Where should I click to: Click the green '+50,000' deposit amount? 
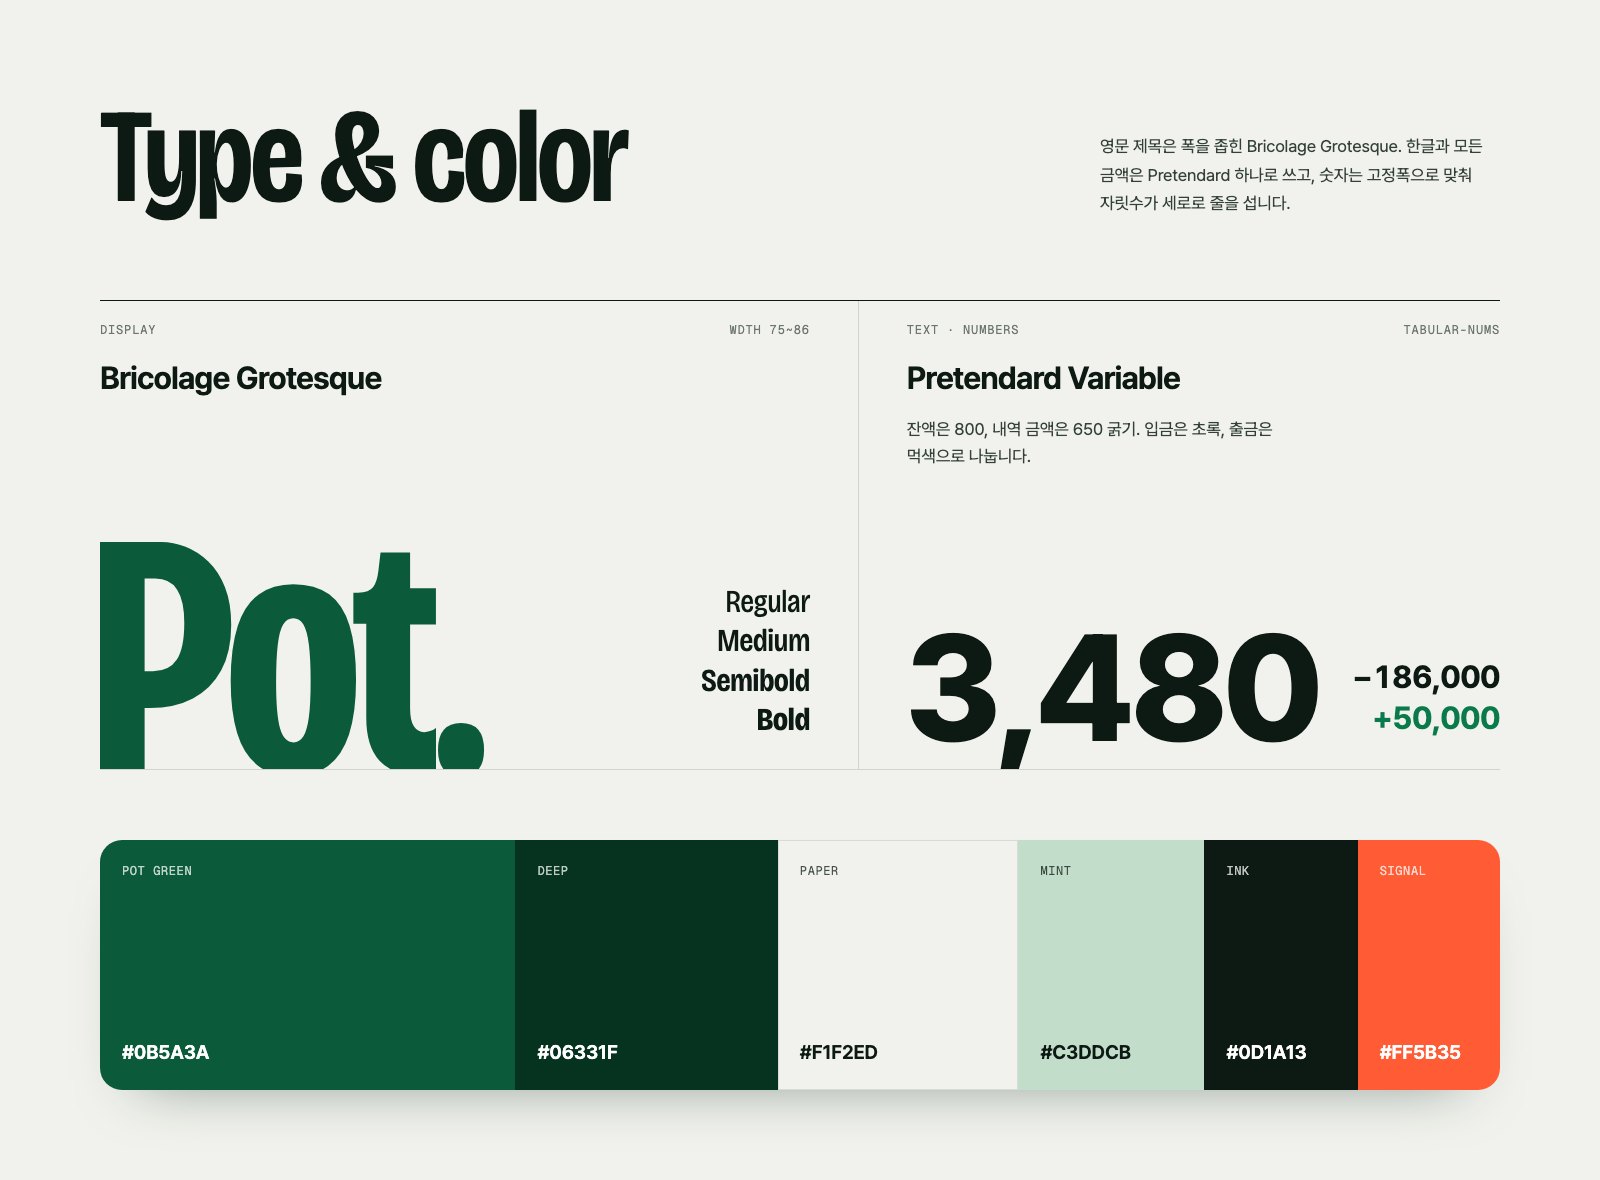coord(1436,719)
